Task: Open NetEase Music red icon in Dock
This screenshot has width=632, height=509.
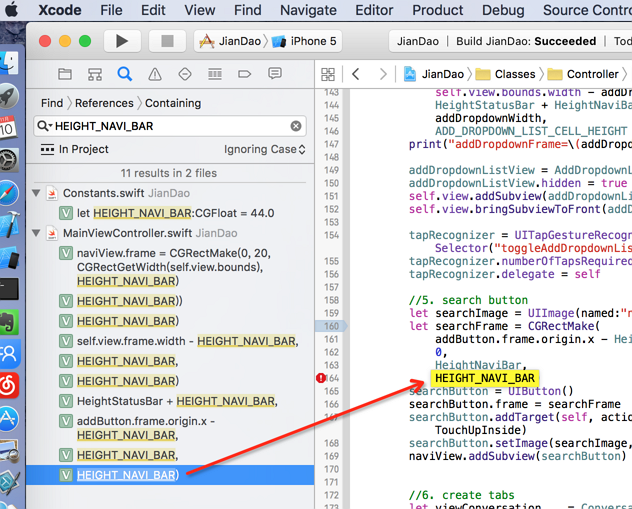Action: tap(9, 386)
